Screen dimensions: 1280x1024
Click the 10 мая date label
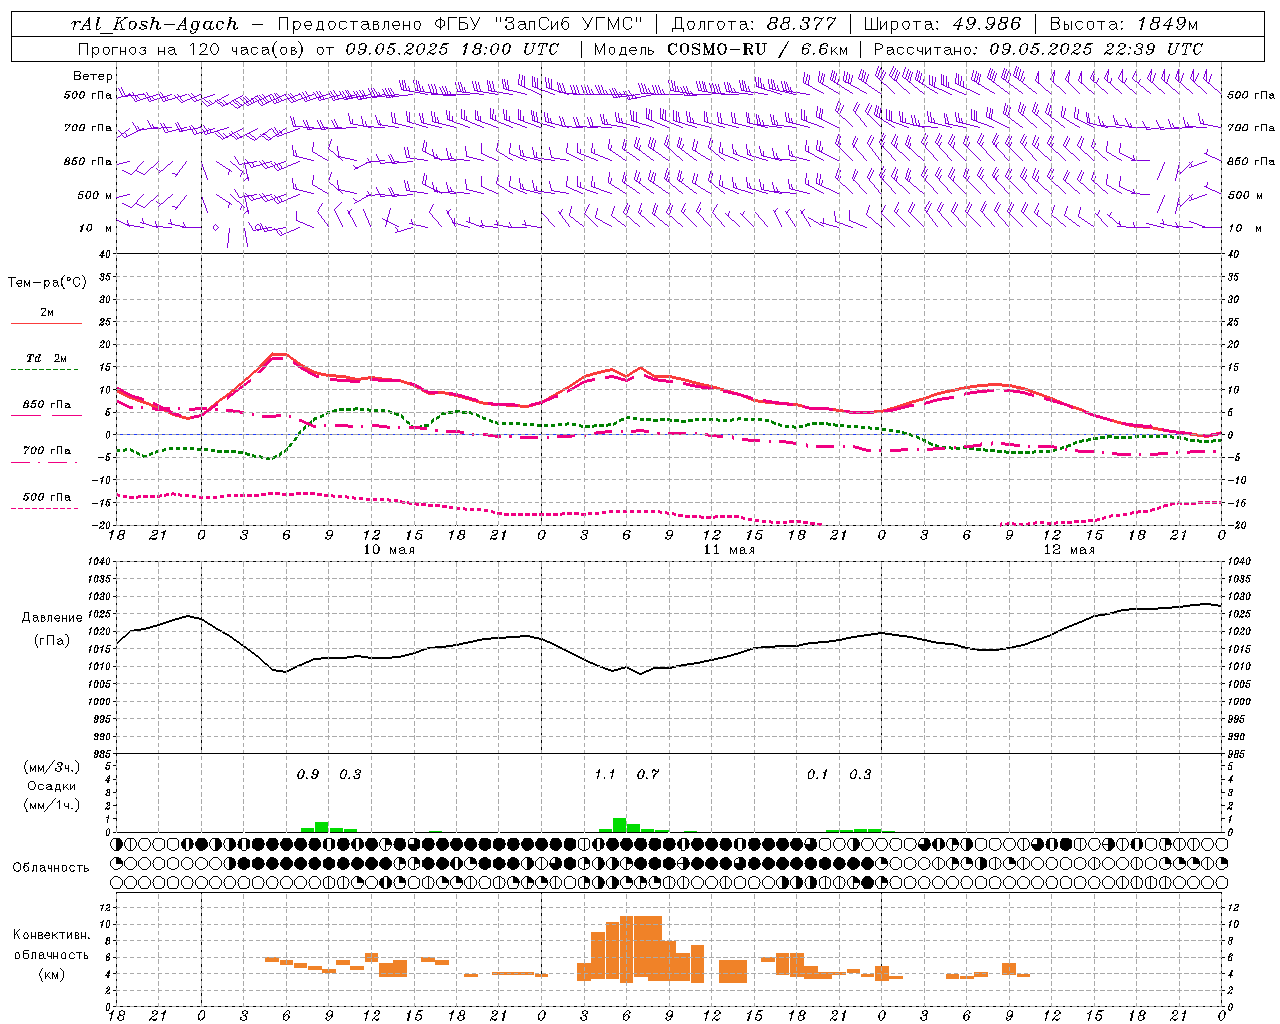pyautogui.click(x=389, y=550)
